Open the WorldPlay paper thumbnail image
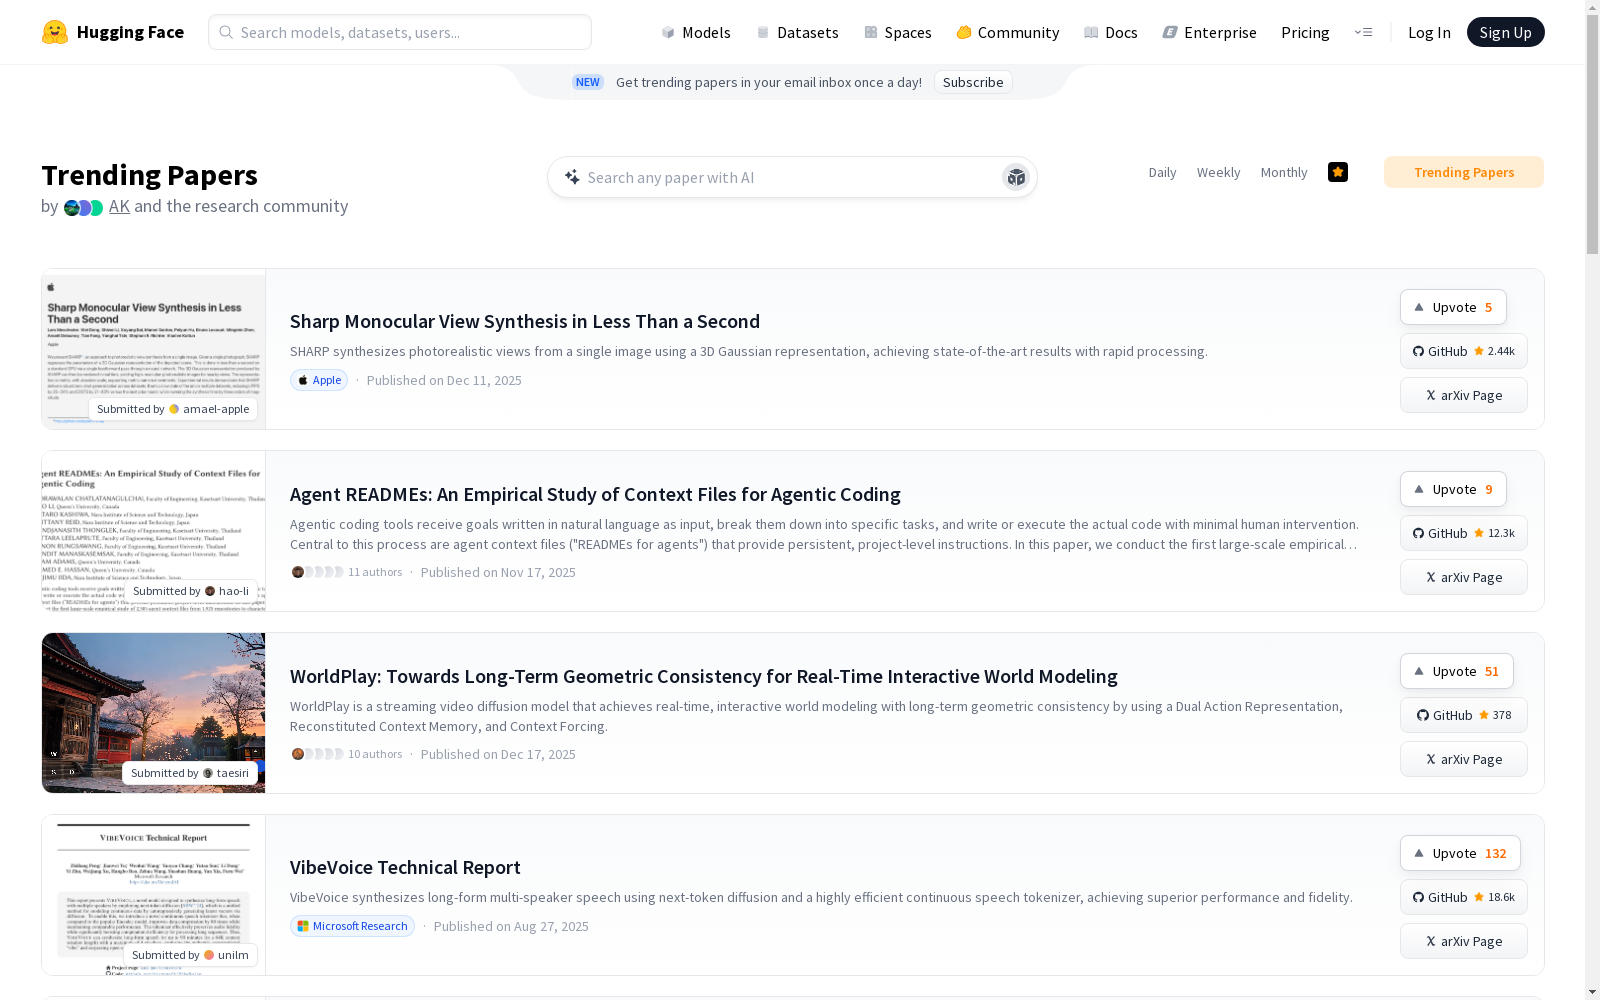The image size is (1600, 1000). (153, 712)
